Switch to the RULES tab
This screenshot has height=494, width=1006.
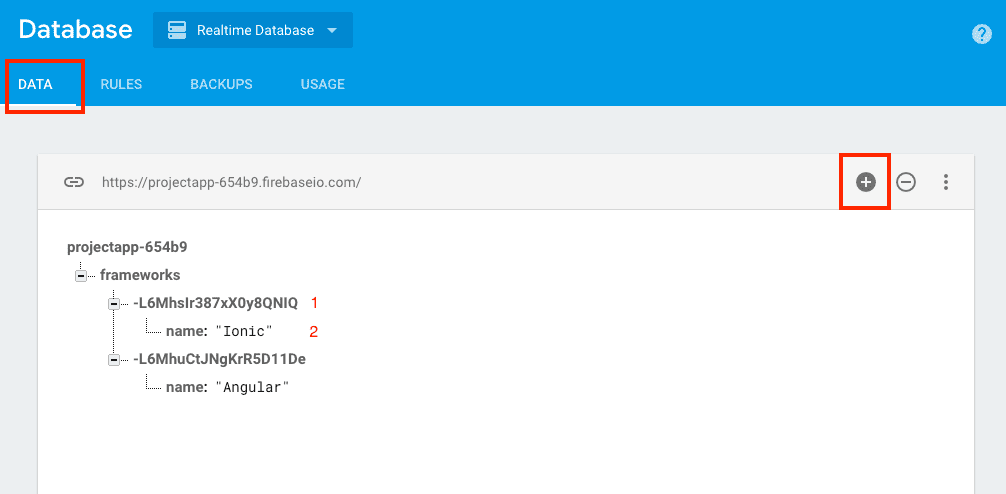(x=121, y=84)
